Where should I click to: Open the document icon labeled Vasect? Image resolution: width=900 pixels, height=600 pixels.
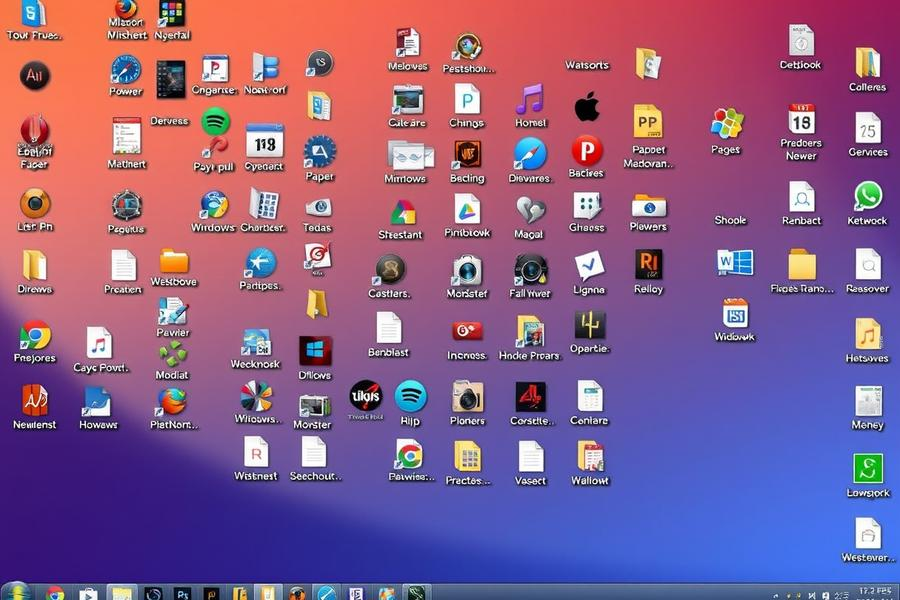pyautogui.click(x=530, y=456)
